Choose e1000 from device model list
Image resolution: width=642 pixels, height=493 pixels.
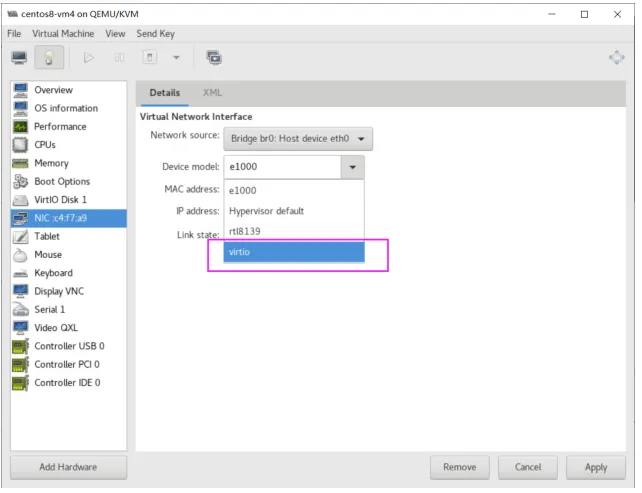[294, 191]
